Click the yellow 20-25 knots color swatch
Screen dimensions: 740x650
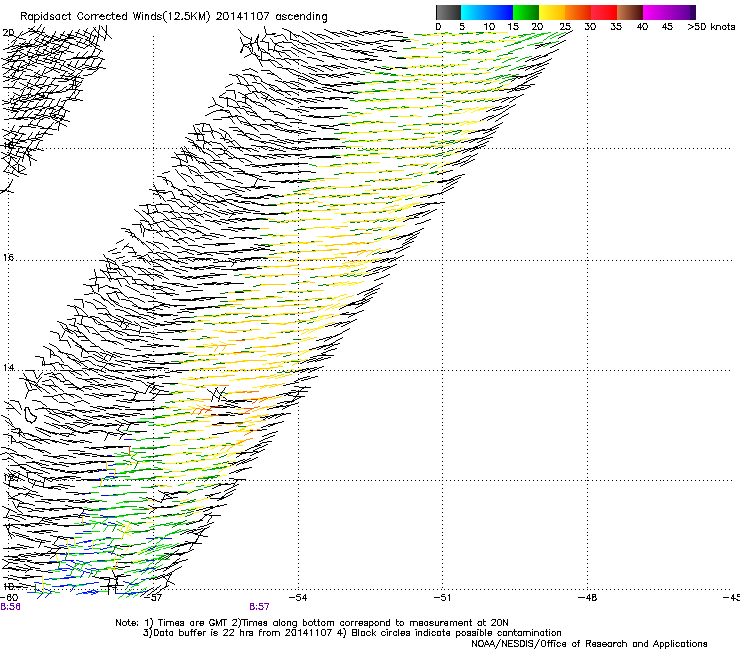[x=552, y=12]
